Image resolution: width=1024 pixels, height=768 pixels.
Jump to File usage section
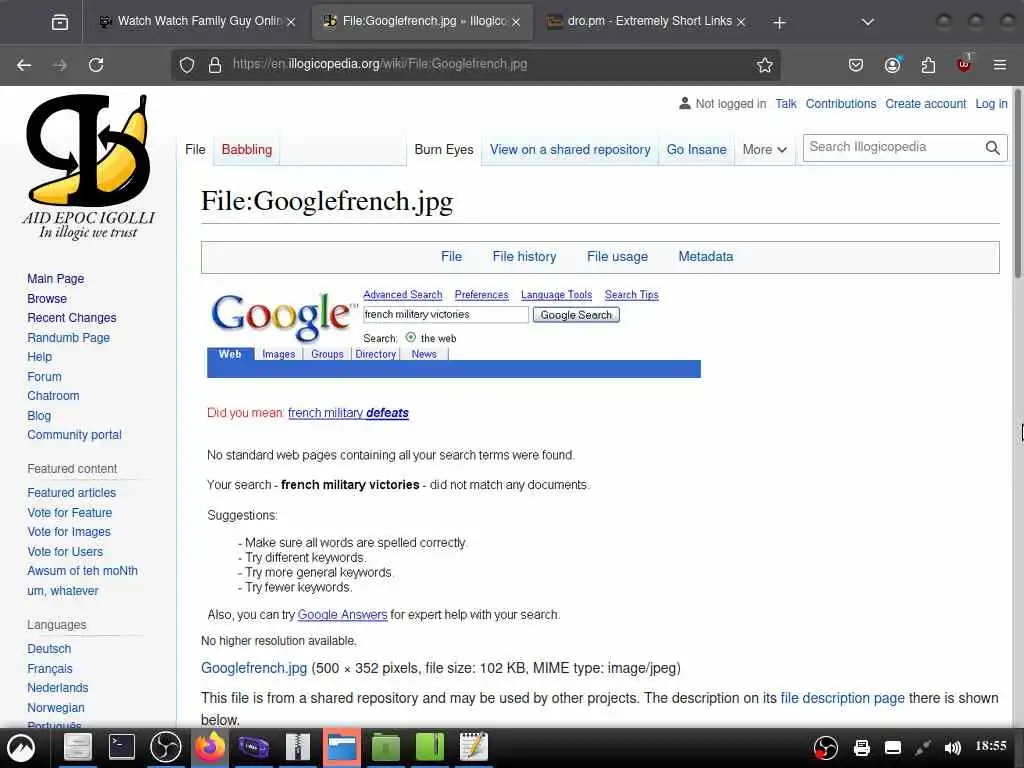617,257
